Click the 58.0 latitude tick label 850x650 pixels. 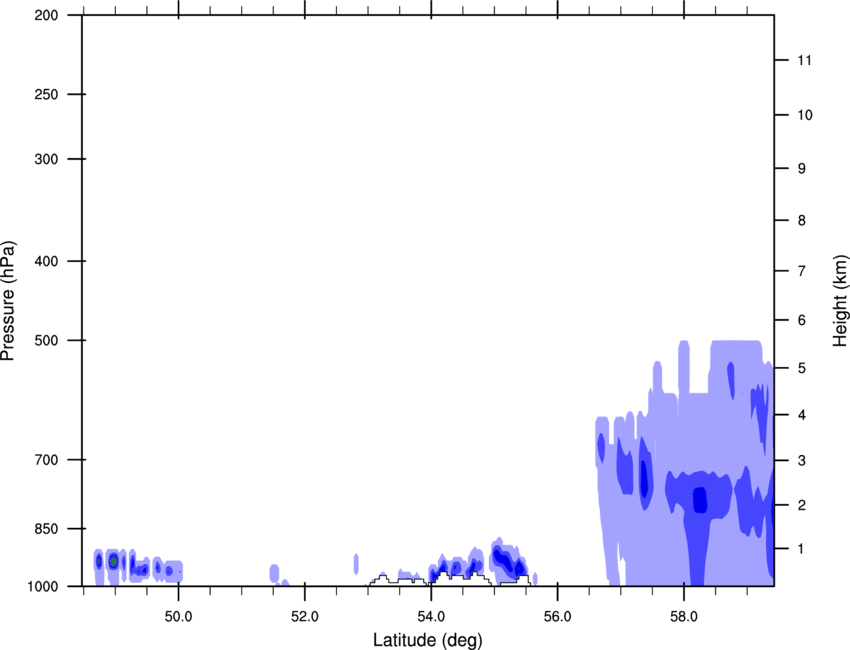[x=684, y=617]
